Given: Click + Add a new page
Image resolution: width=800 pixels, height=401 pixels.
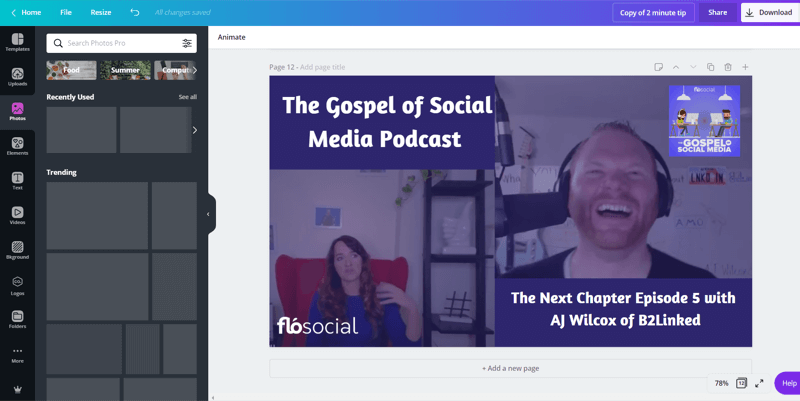Looking at the screenshot, I should coord(510,368).
